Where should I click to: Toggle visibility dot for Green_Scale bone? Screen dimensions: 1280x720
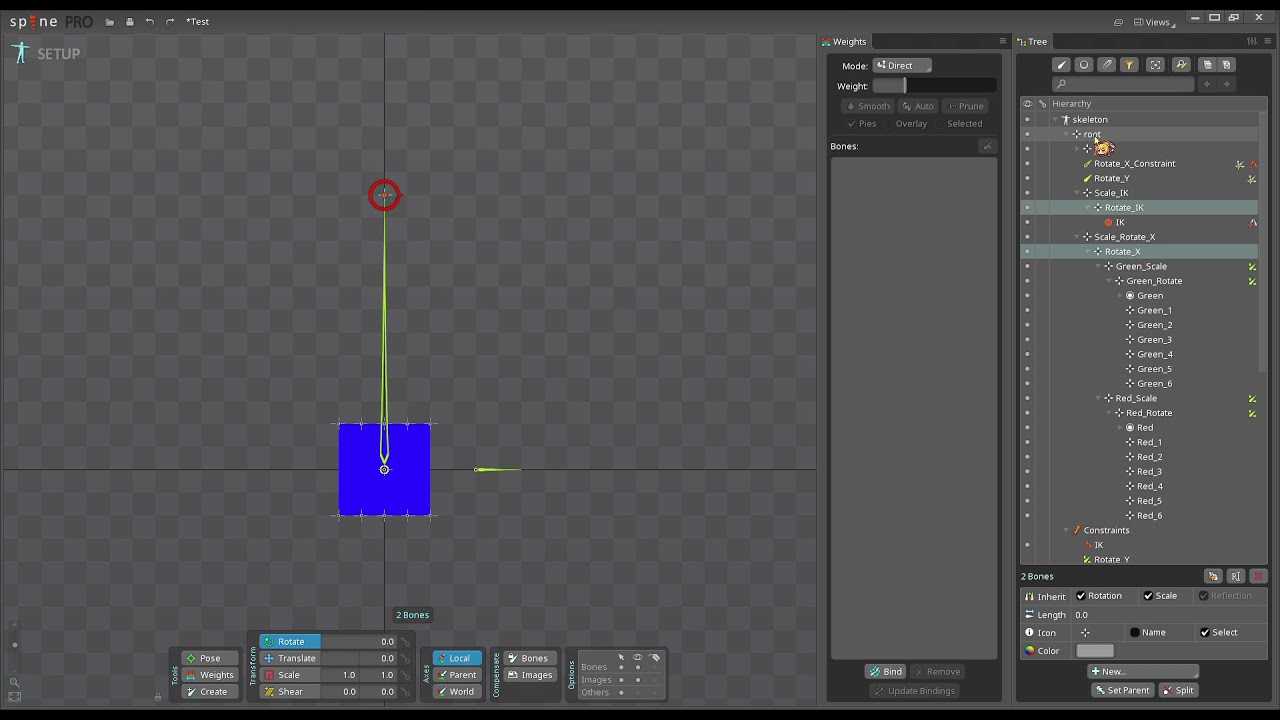[x=1027, y=267]
